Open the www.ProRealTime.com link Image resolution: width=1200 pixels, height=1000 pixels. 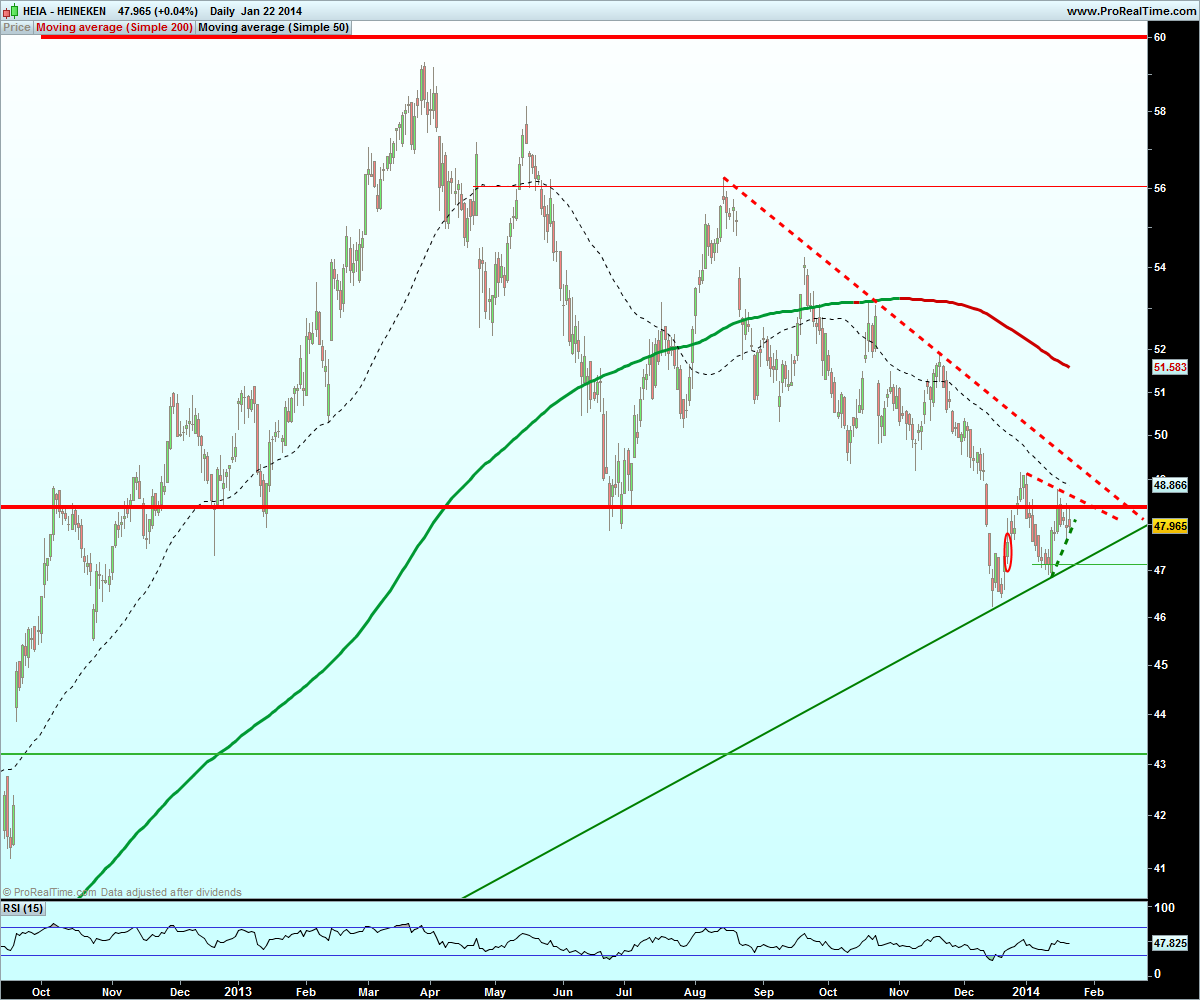(1130, 11)
